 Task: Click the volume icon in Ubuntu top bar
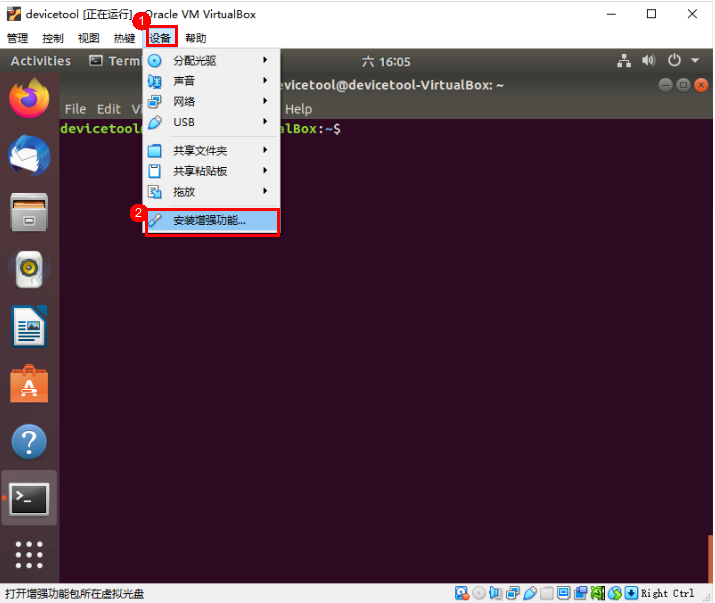[649, 61]
